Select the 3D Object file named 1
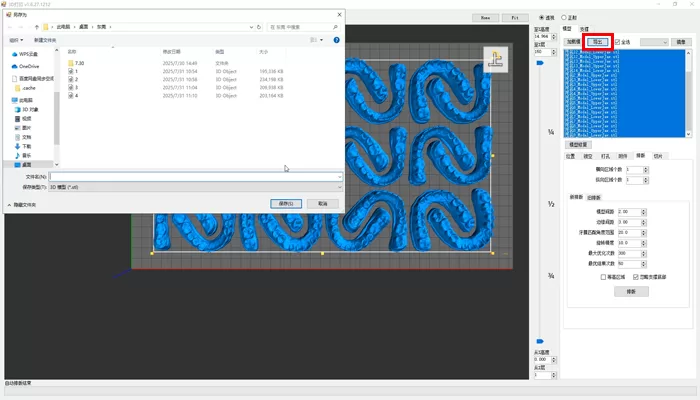The height and width of the screenshot is (400, 700). click(x=76, y=71)
